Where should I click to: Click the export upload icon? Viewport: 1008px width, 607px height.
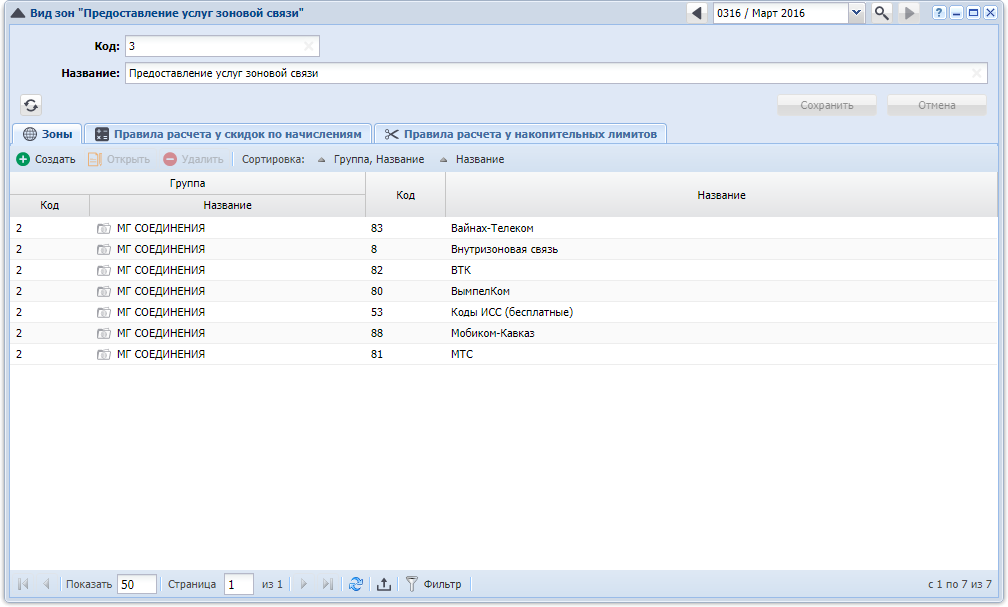tap(384, 584)
